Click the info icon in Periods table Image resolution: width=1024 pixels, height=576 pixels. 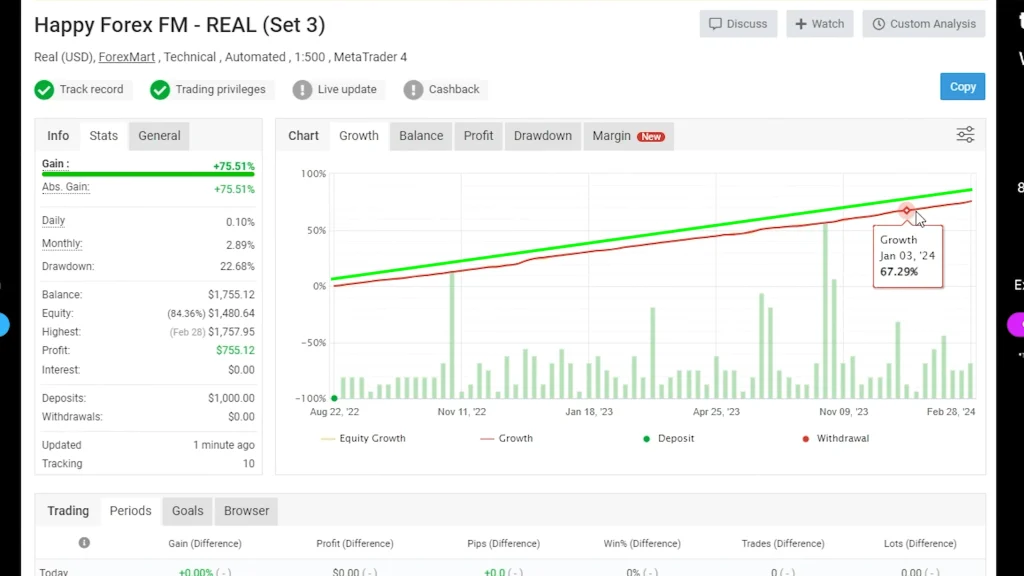point(84,543)
